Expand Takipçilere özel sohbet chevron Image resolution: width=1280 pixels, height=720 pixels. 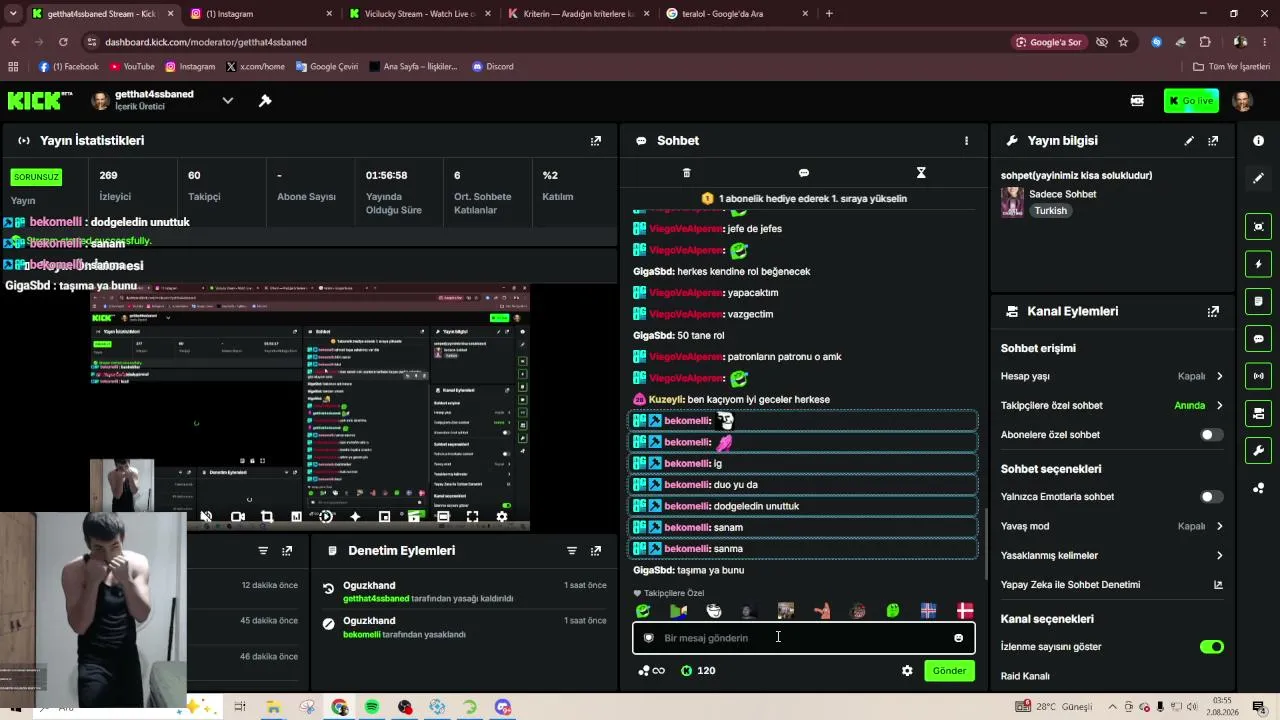pyautogui.click(x=1219, y=406)
